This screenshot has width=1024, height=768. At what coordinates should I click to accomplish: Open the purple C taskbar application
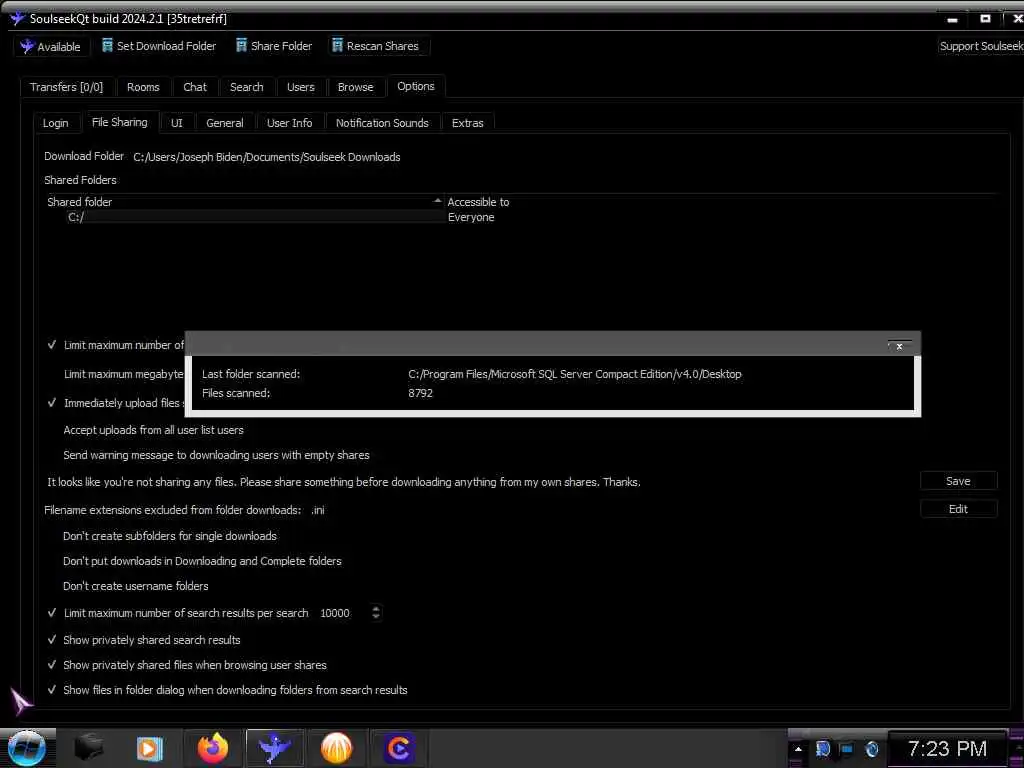click(398, 748)
